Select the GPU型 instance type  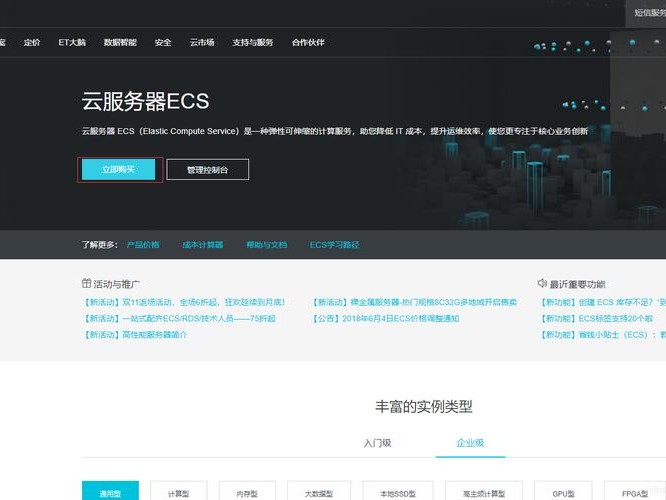coord(563,491)
